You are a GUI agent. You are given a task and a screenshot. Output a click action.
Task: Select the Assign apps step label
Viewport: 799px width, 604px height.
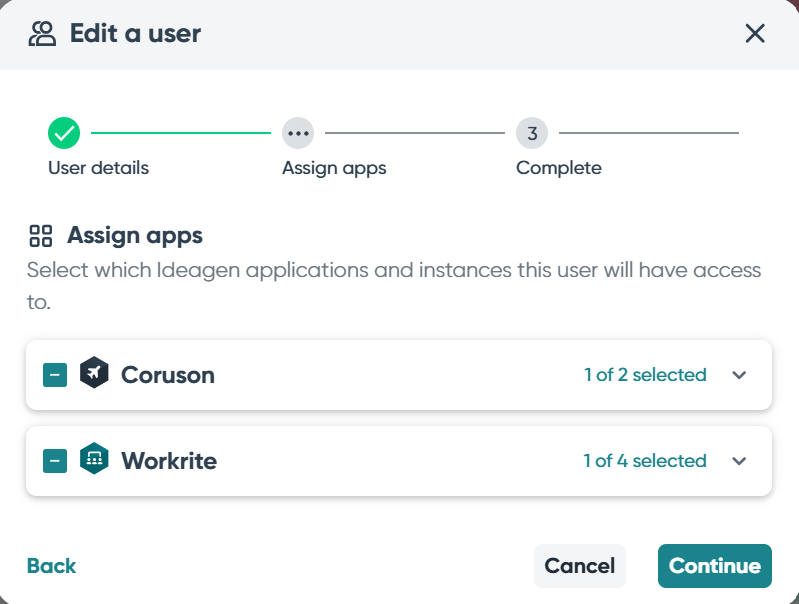coord(334,168)
